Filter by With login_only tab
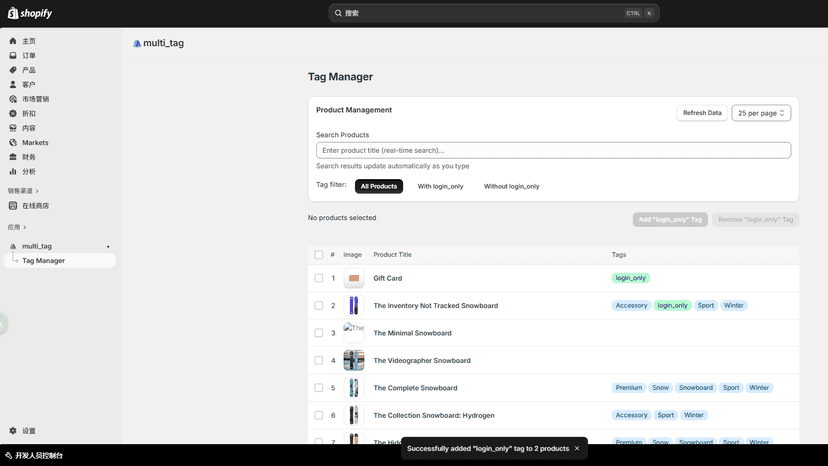Screen dimensions: 828x466 440,187
